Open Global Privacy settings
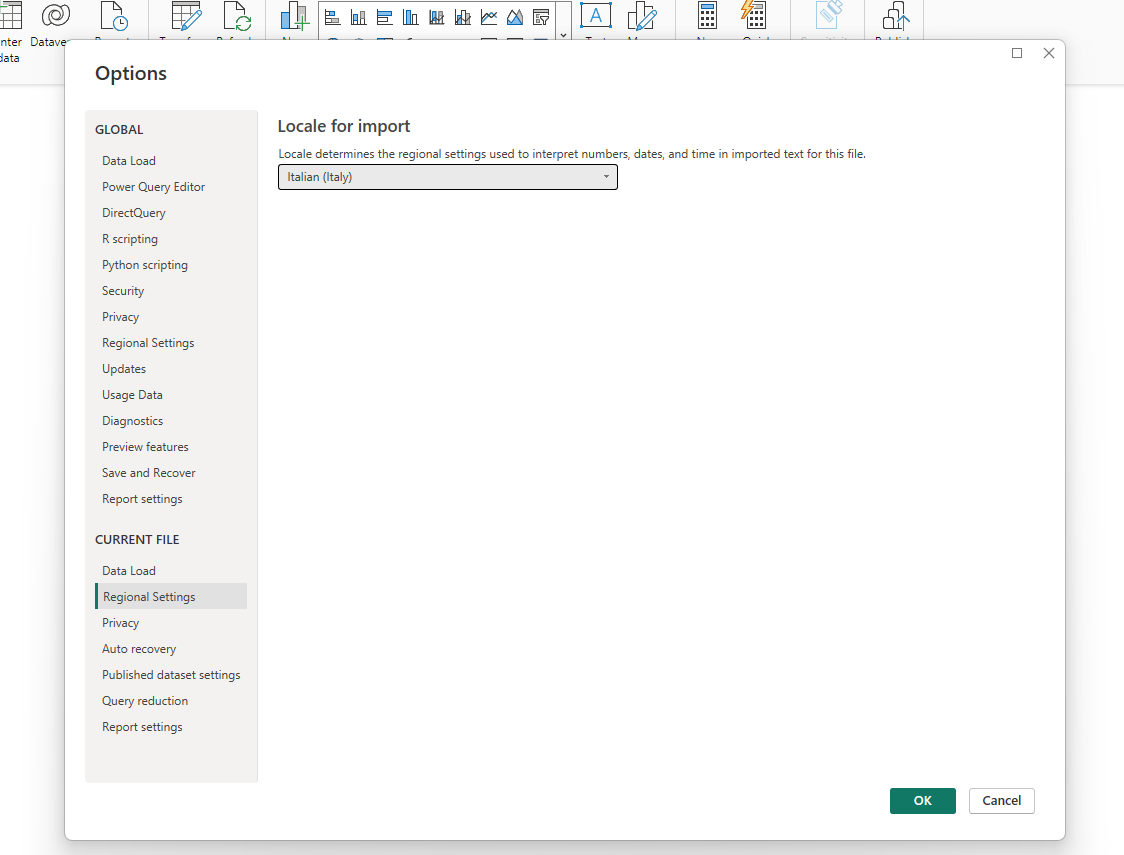Screen dimensions: 1124x855 pyautogui.click(x=120, y=317)
